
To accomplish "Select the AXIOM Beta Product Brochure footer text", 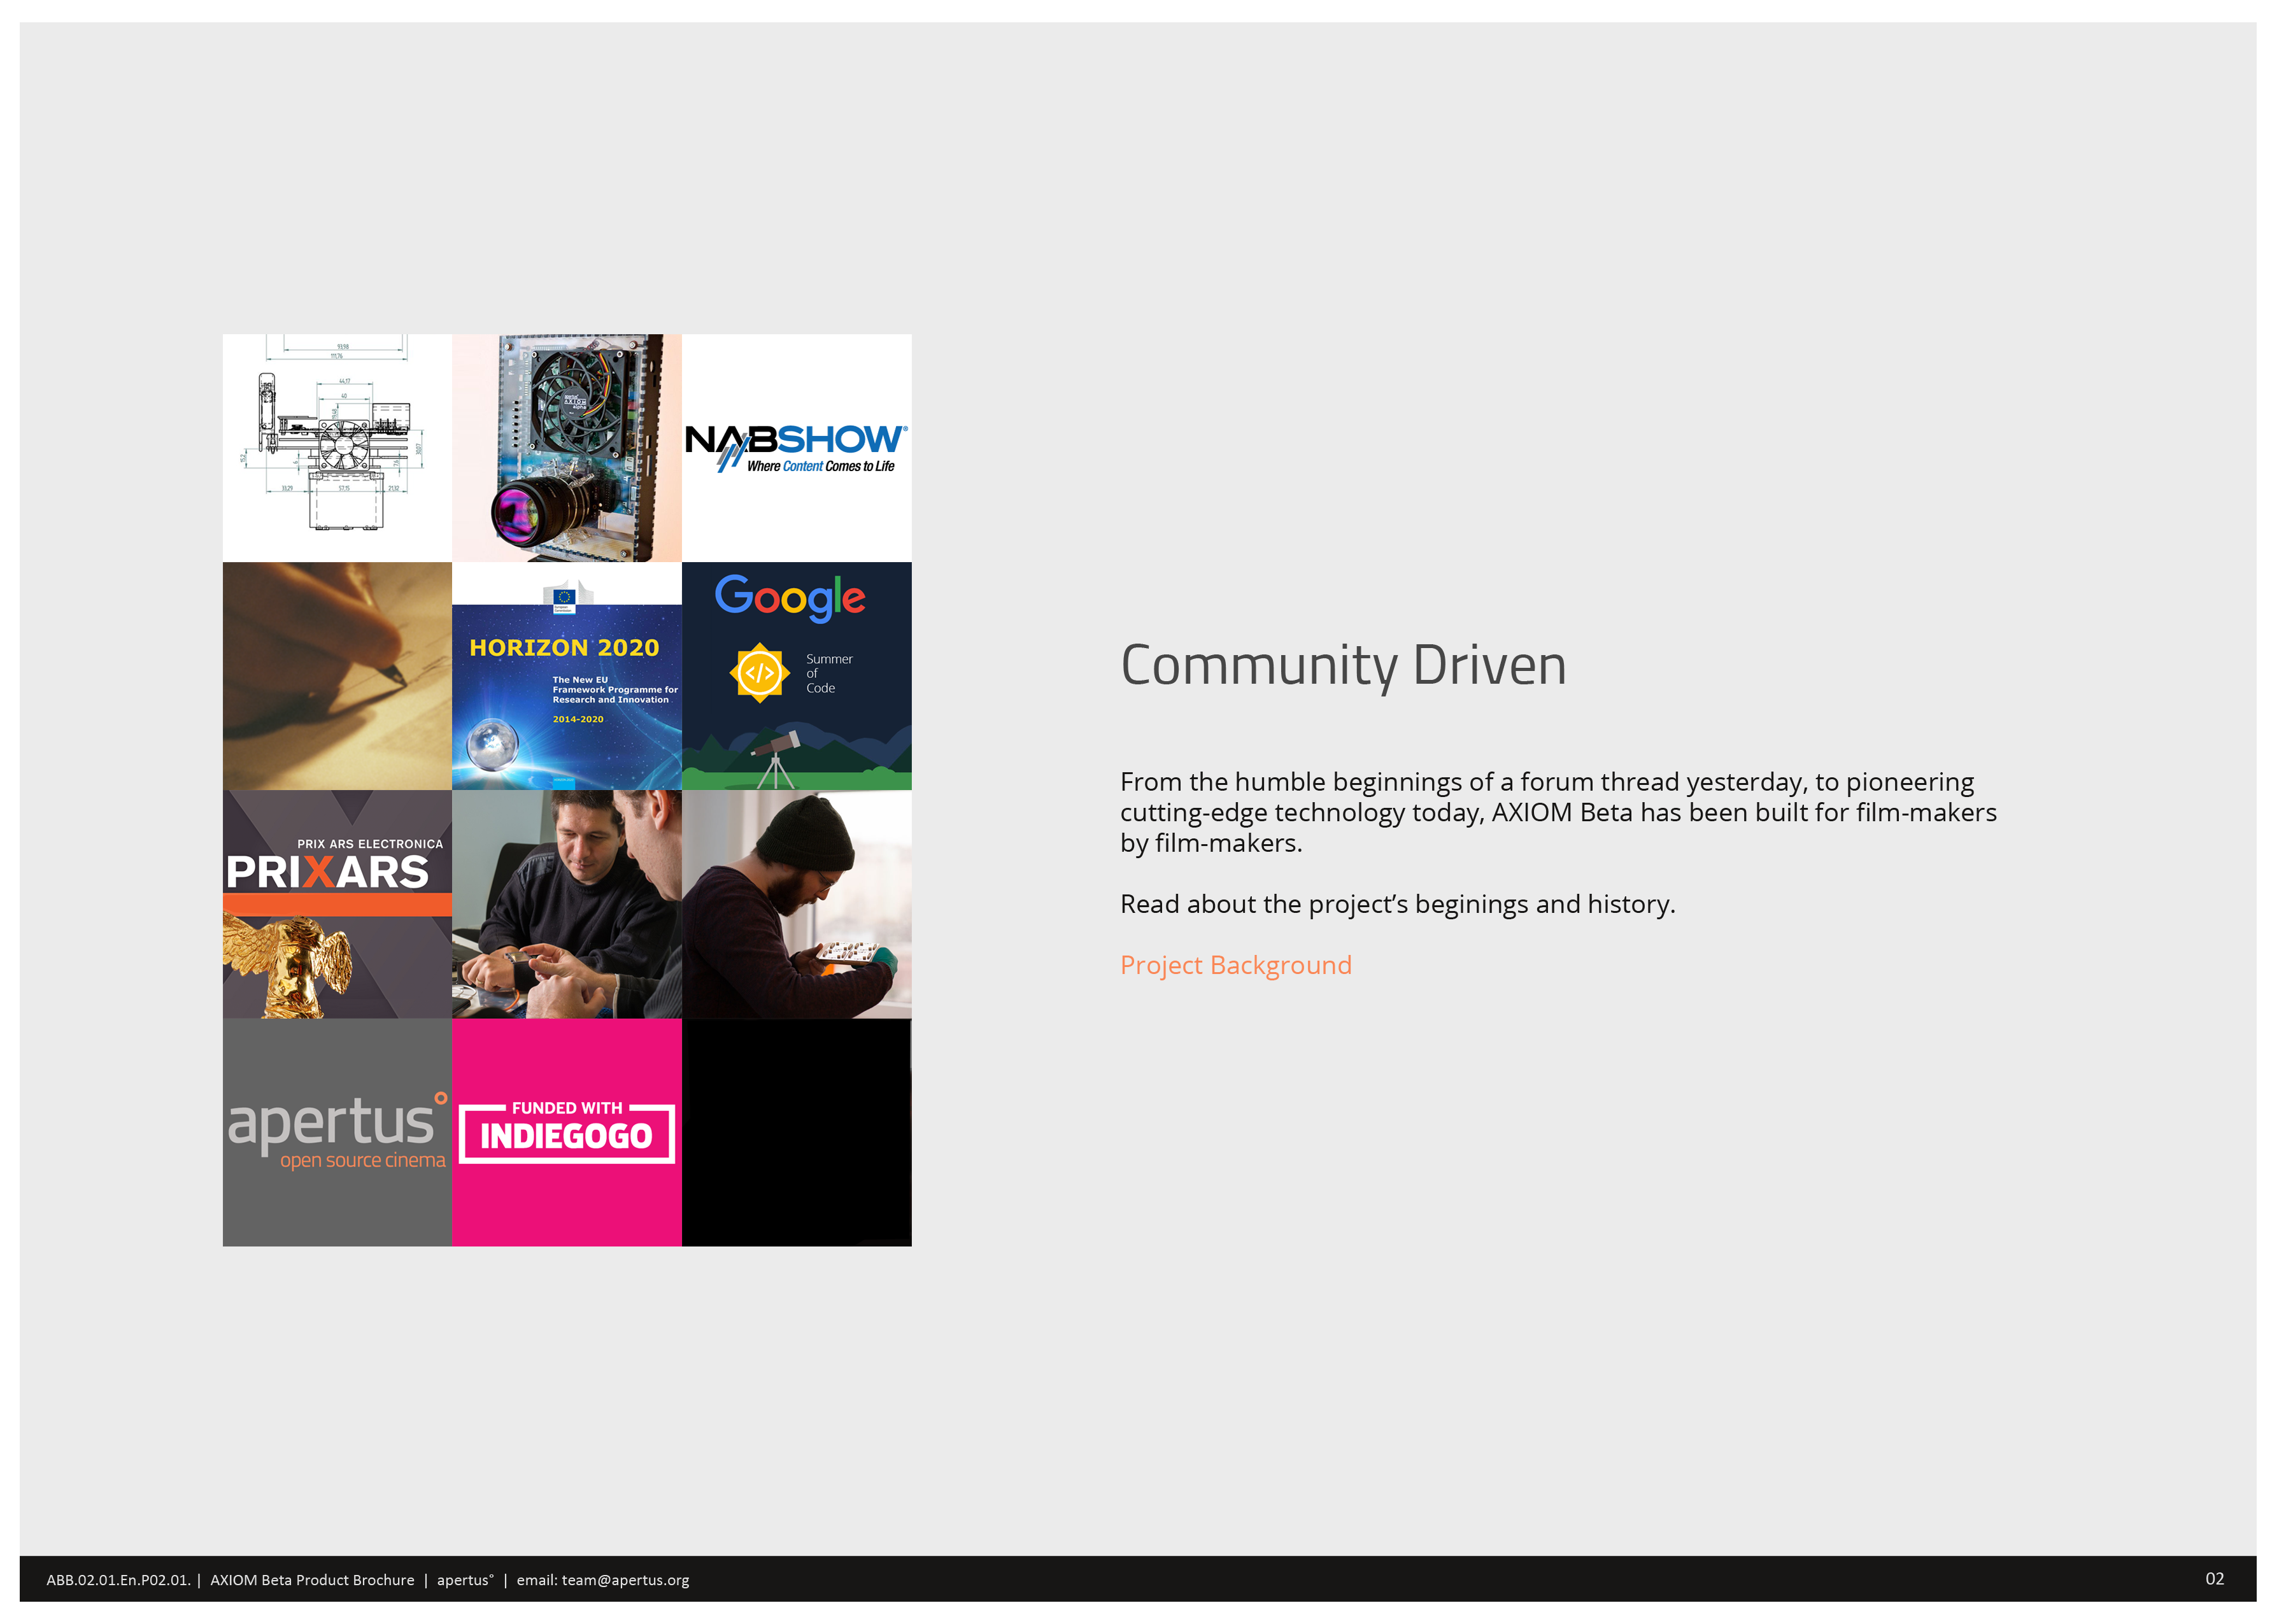I will [x=312, y=1580].
